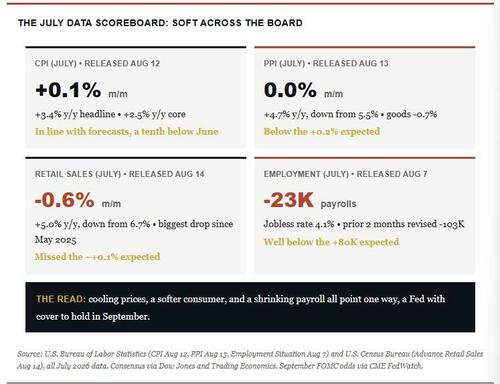Select the Retail Sales July card header
Image resolution: width=500 pixels, height=384 pixels.
(119, 174)
